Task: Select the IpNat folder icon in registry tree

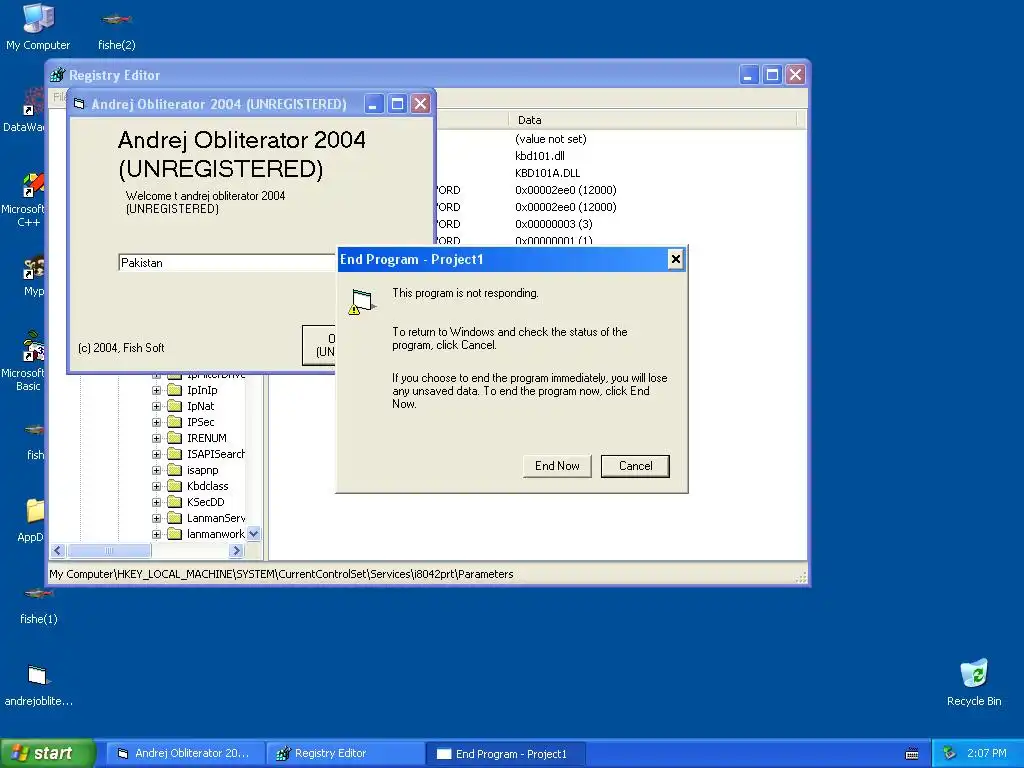Action: pos(174,406)
